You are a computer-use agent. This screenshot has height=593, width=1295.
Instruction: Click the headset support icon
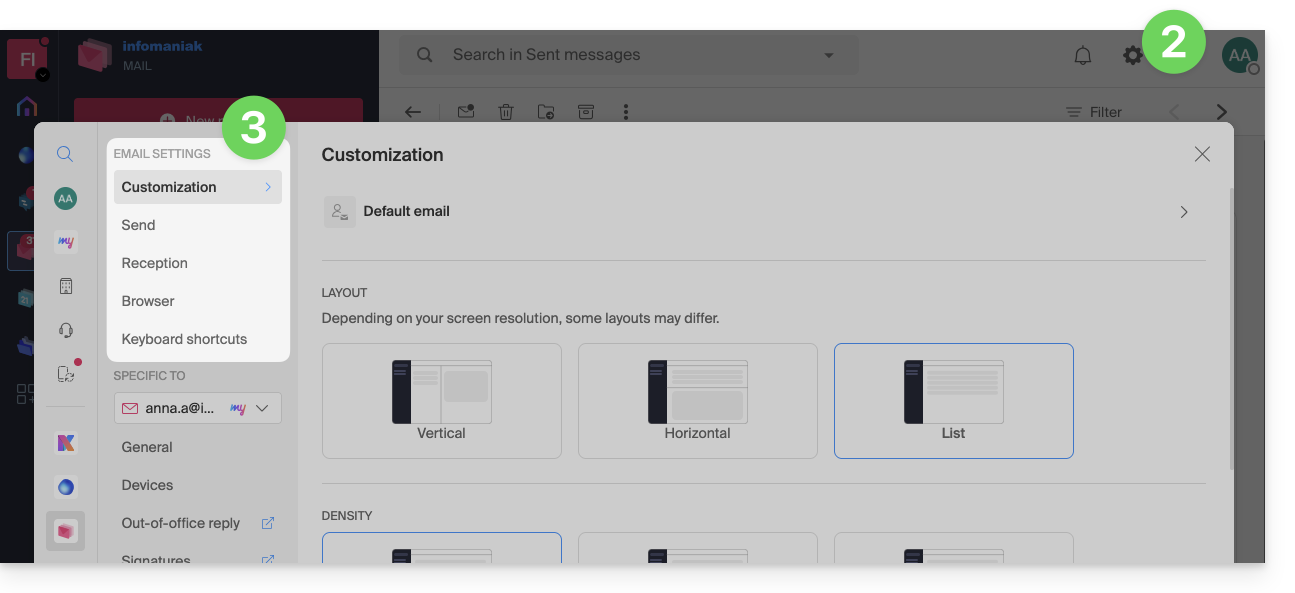tap(65, 330)
